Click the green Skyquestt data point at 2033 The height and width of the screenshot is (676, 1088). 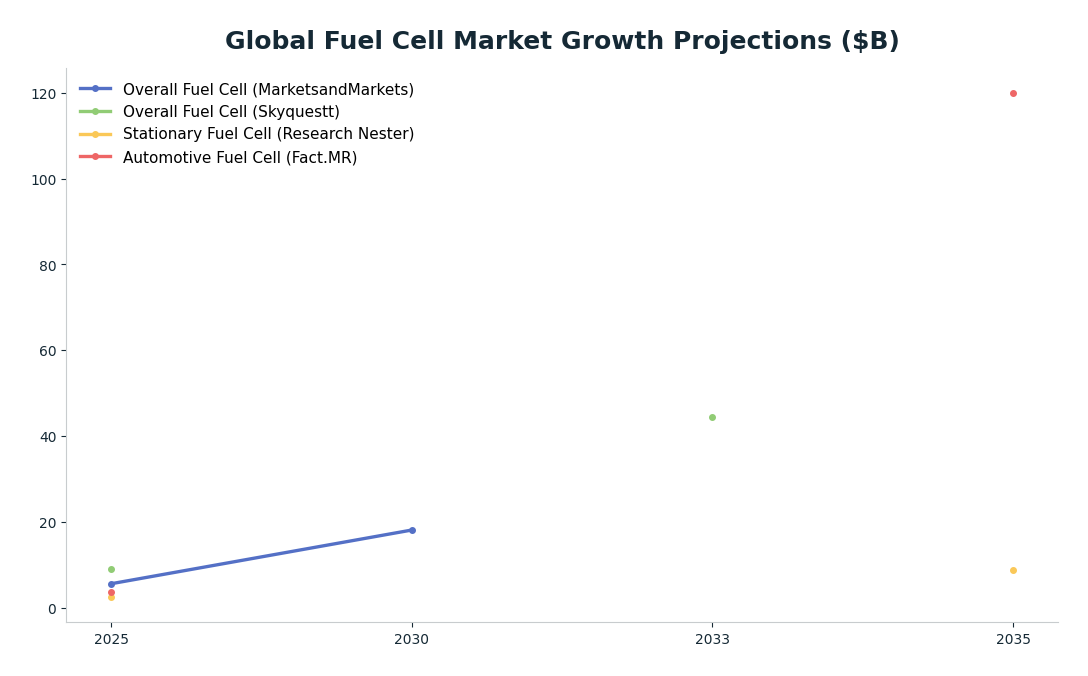[x=712, y=418]
